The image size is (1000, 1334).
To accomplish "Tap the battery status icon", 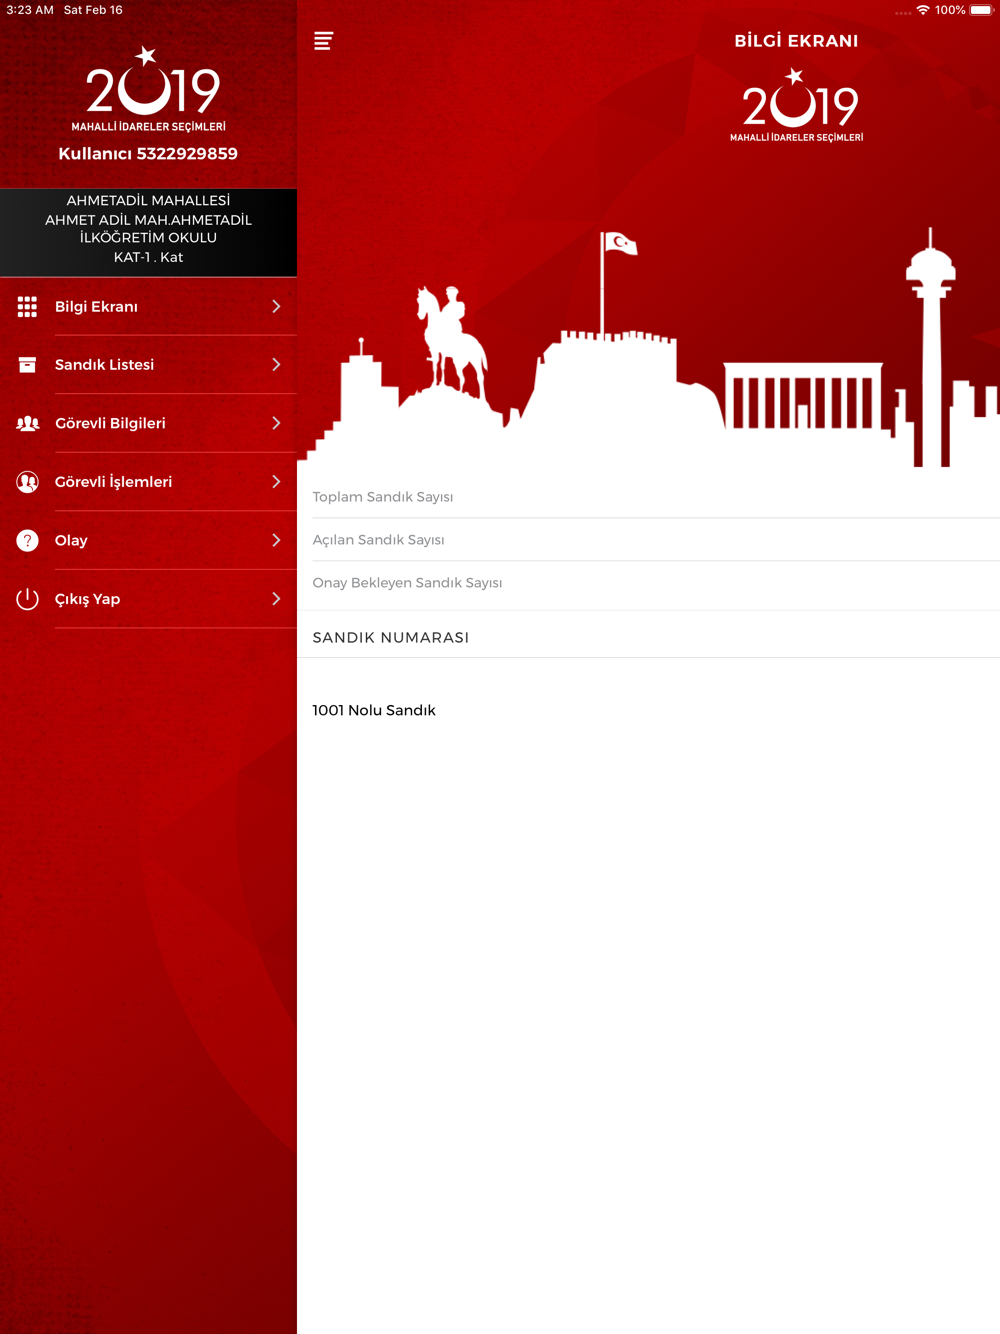I will point(981,10).
